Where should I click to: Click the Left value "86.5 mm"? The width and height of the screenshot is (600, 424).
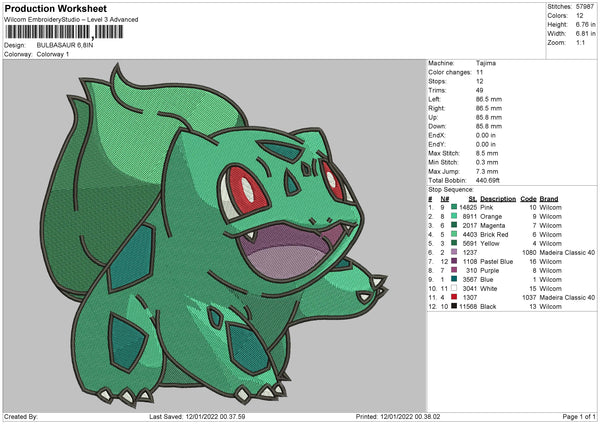coord(489,99)
